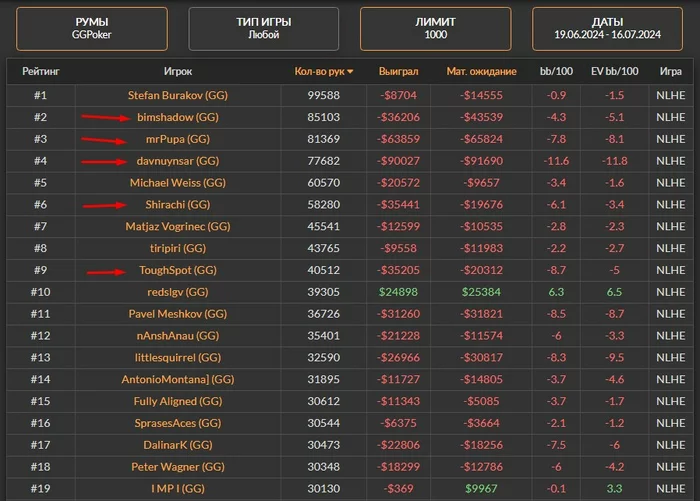Open the РУМЫ GGPoker room filter

93,27
